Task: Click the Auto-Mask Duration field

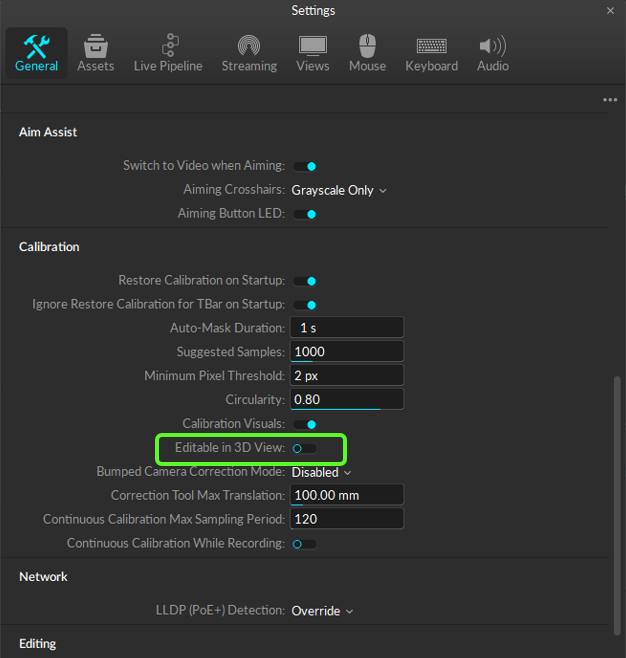Action: (x=347, y=328)
